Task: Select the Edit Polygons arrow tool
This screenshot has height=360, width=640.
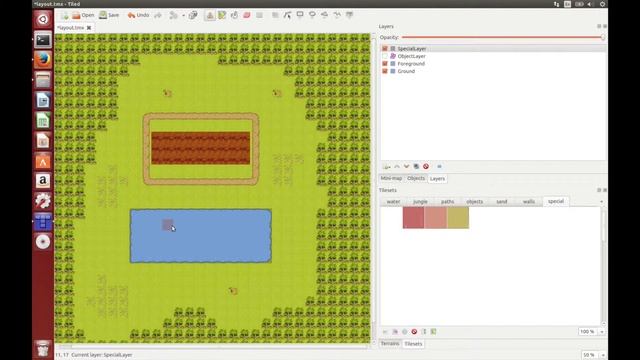Action: [287, 15]
